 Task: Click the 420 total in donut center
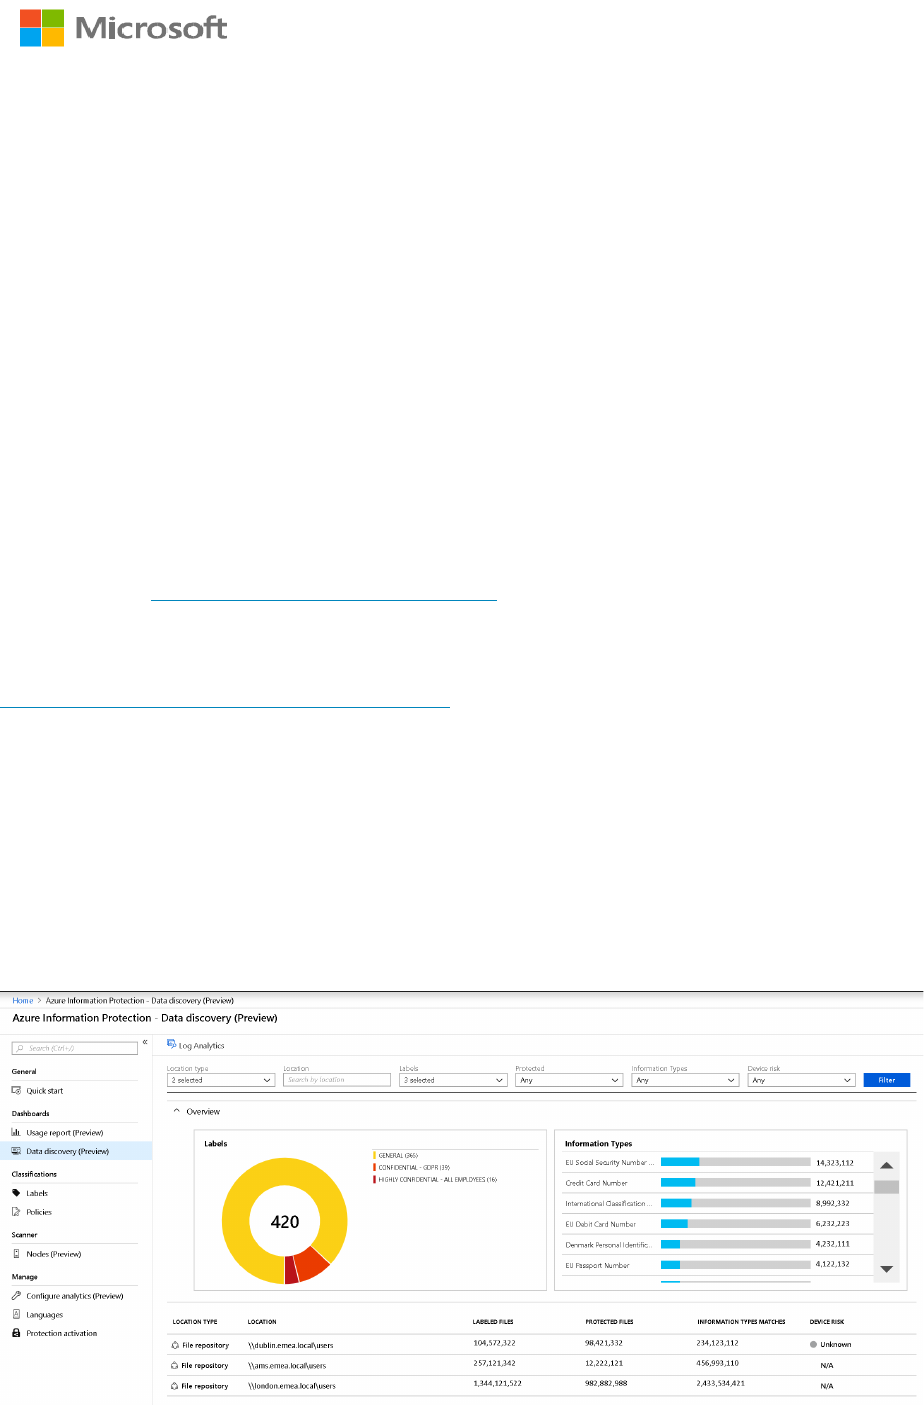click(285, 1222)
